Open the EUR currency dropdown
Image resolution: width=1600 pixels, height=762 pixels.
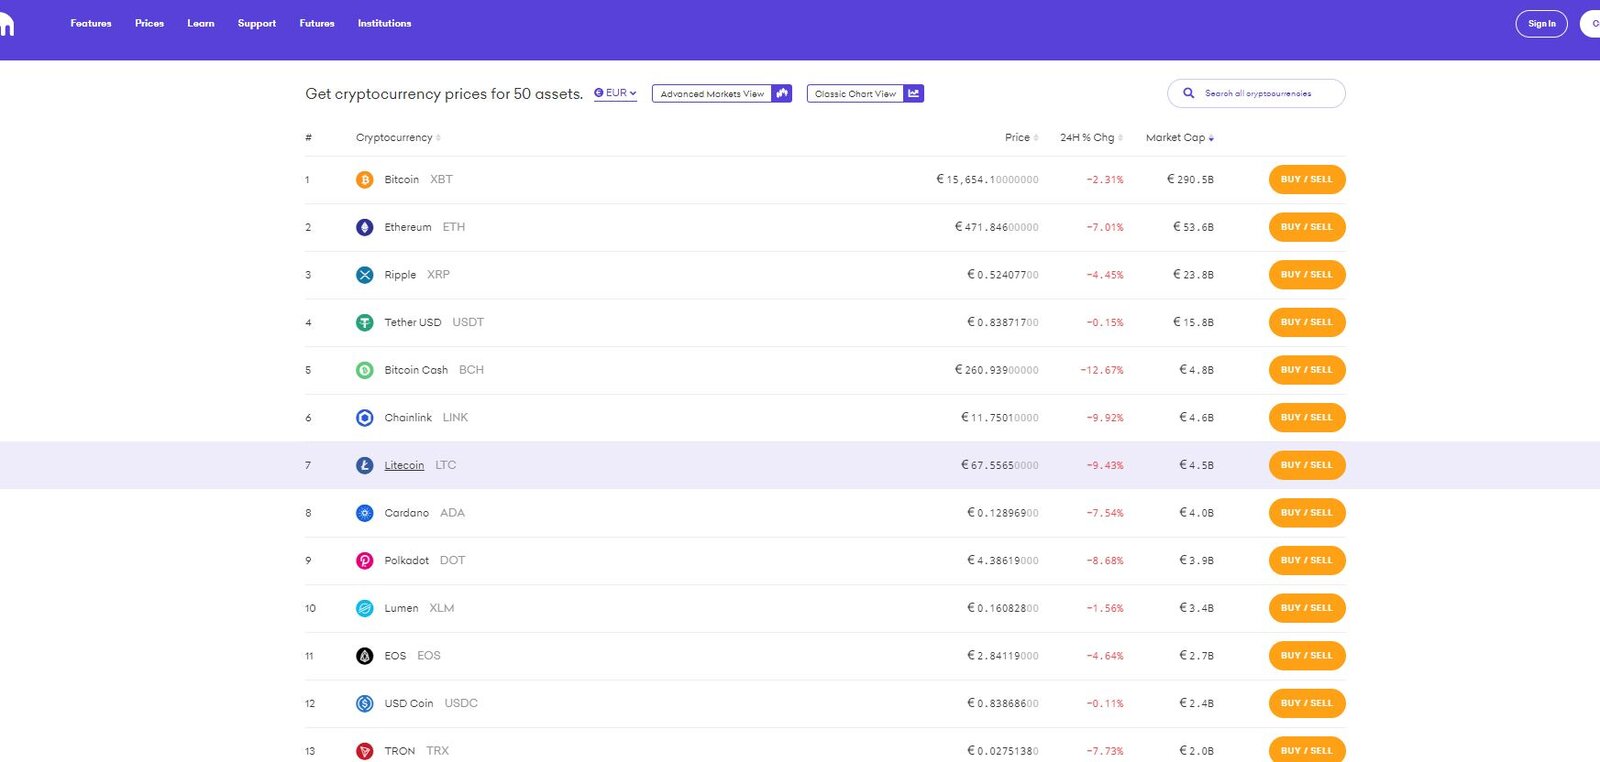point(615,93)
